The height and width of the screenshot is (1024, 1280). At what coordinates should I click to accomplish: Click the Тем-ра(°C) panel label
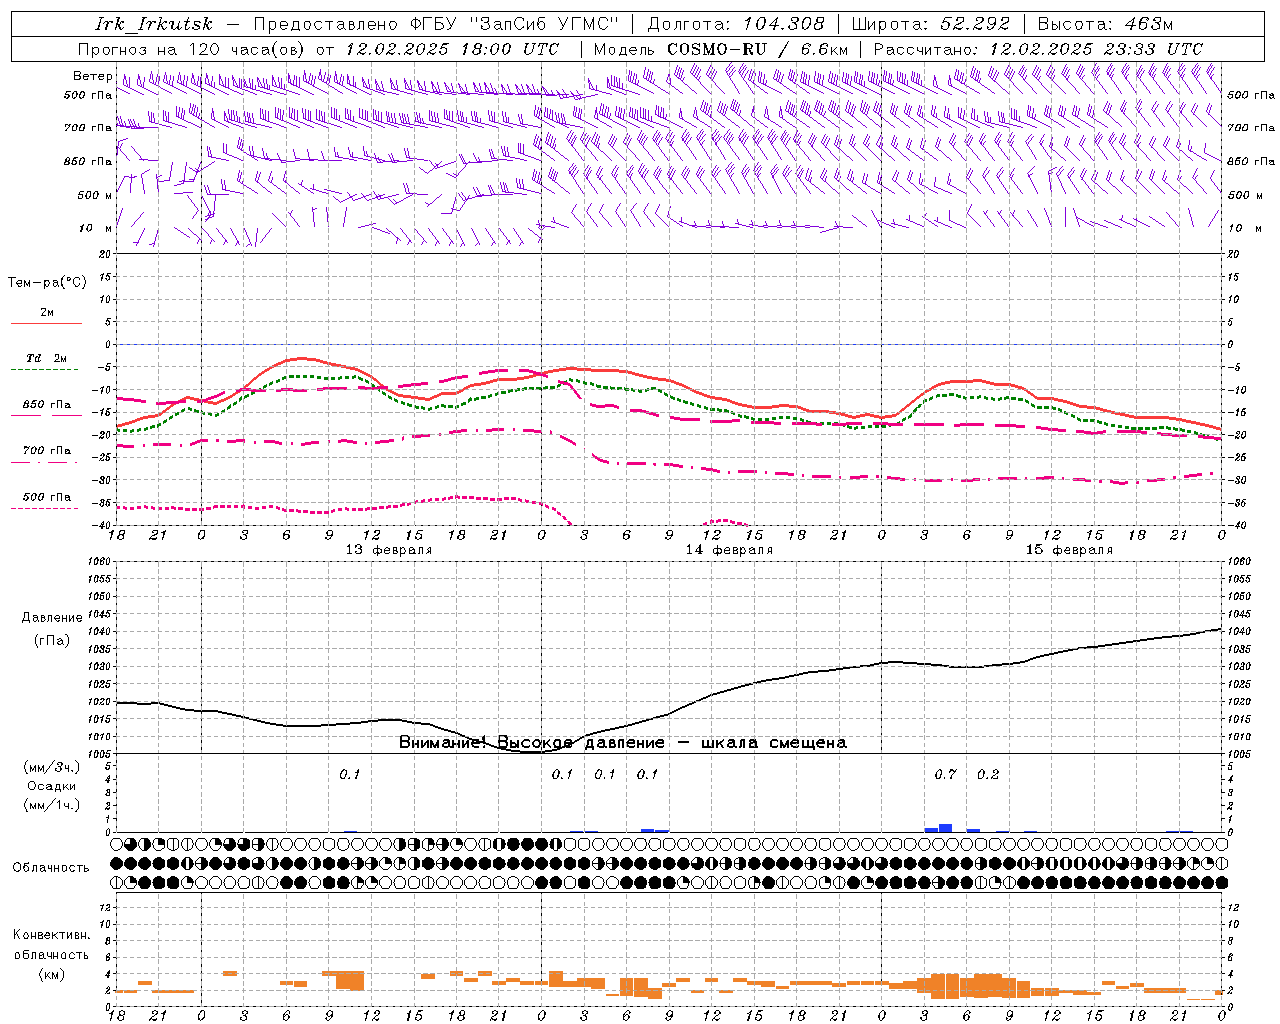pyautogui.click(x=47, y=282)
